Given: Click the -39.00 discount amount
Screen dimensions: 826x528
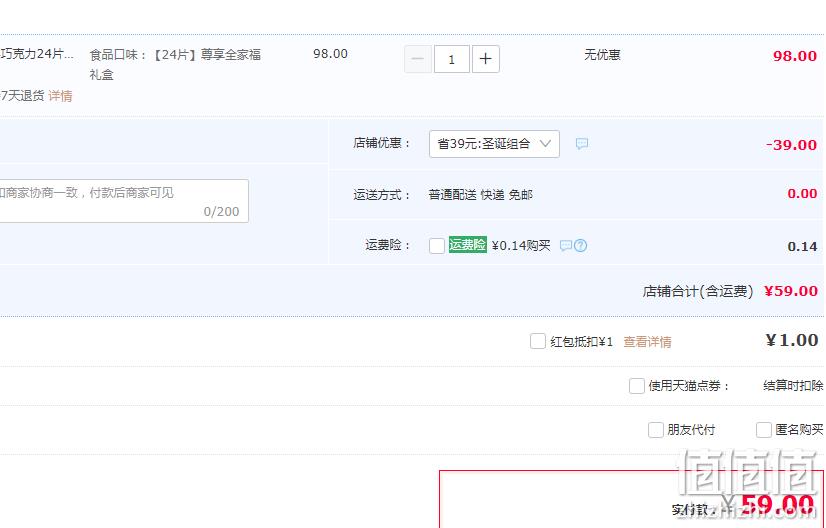Looking at the screenshot, I should [x=791, y=145].
